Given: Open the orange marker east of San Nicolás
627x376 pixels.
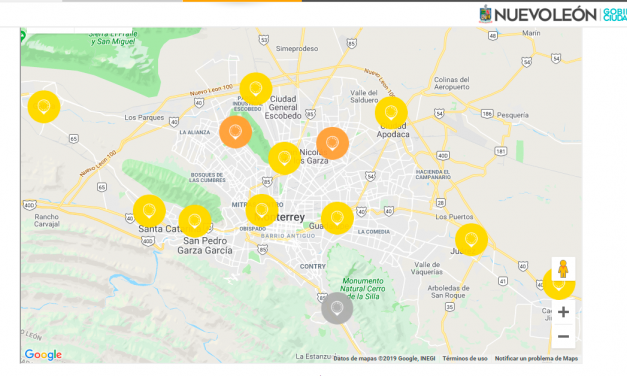Looking at the screenshot, I should pyautogui.click(x=332, y=143).
